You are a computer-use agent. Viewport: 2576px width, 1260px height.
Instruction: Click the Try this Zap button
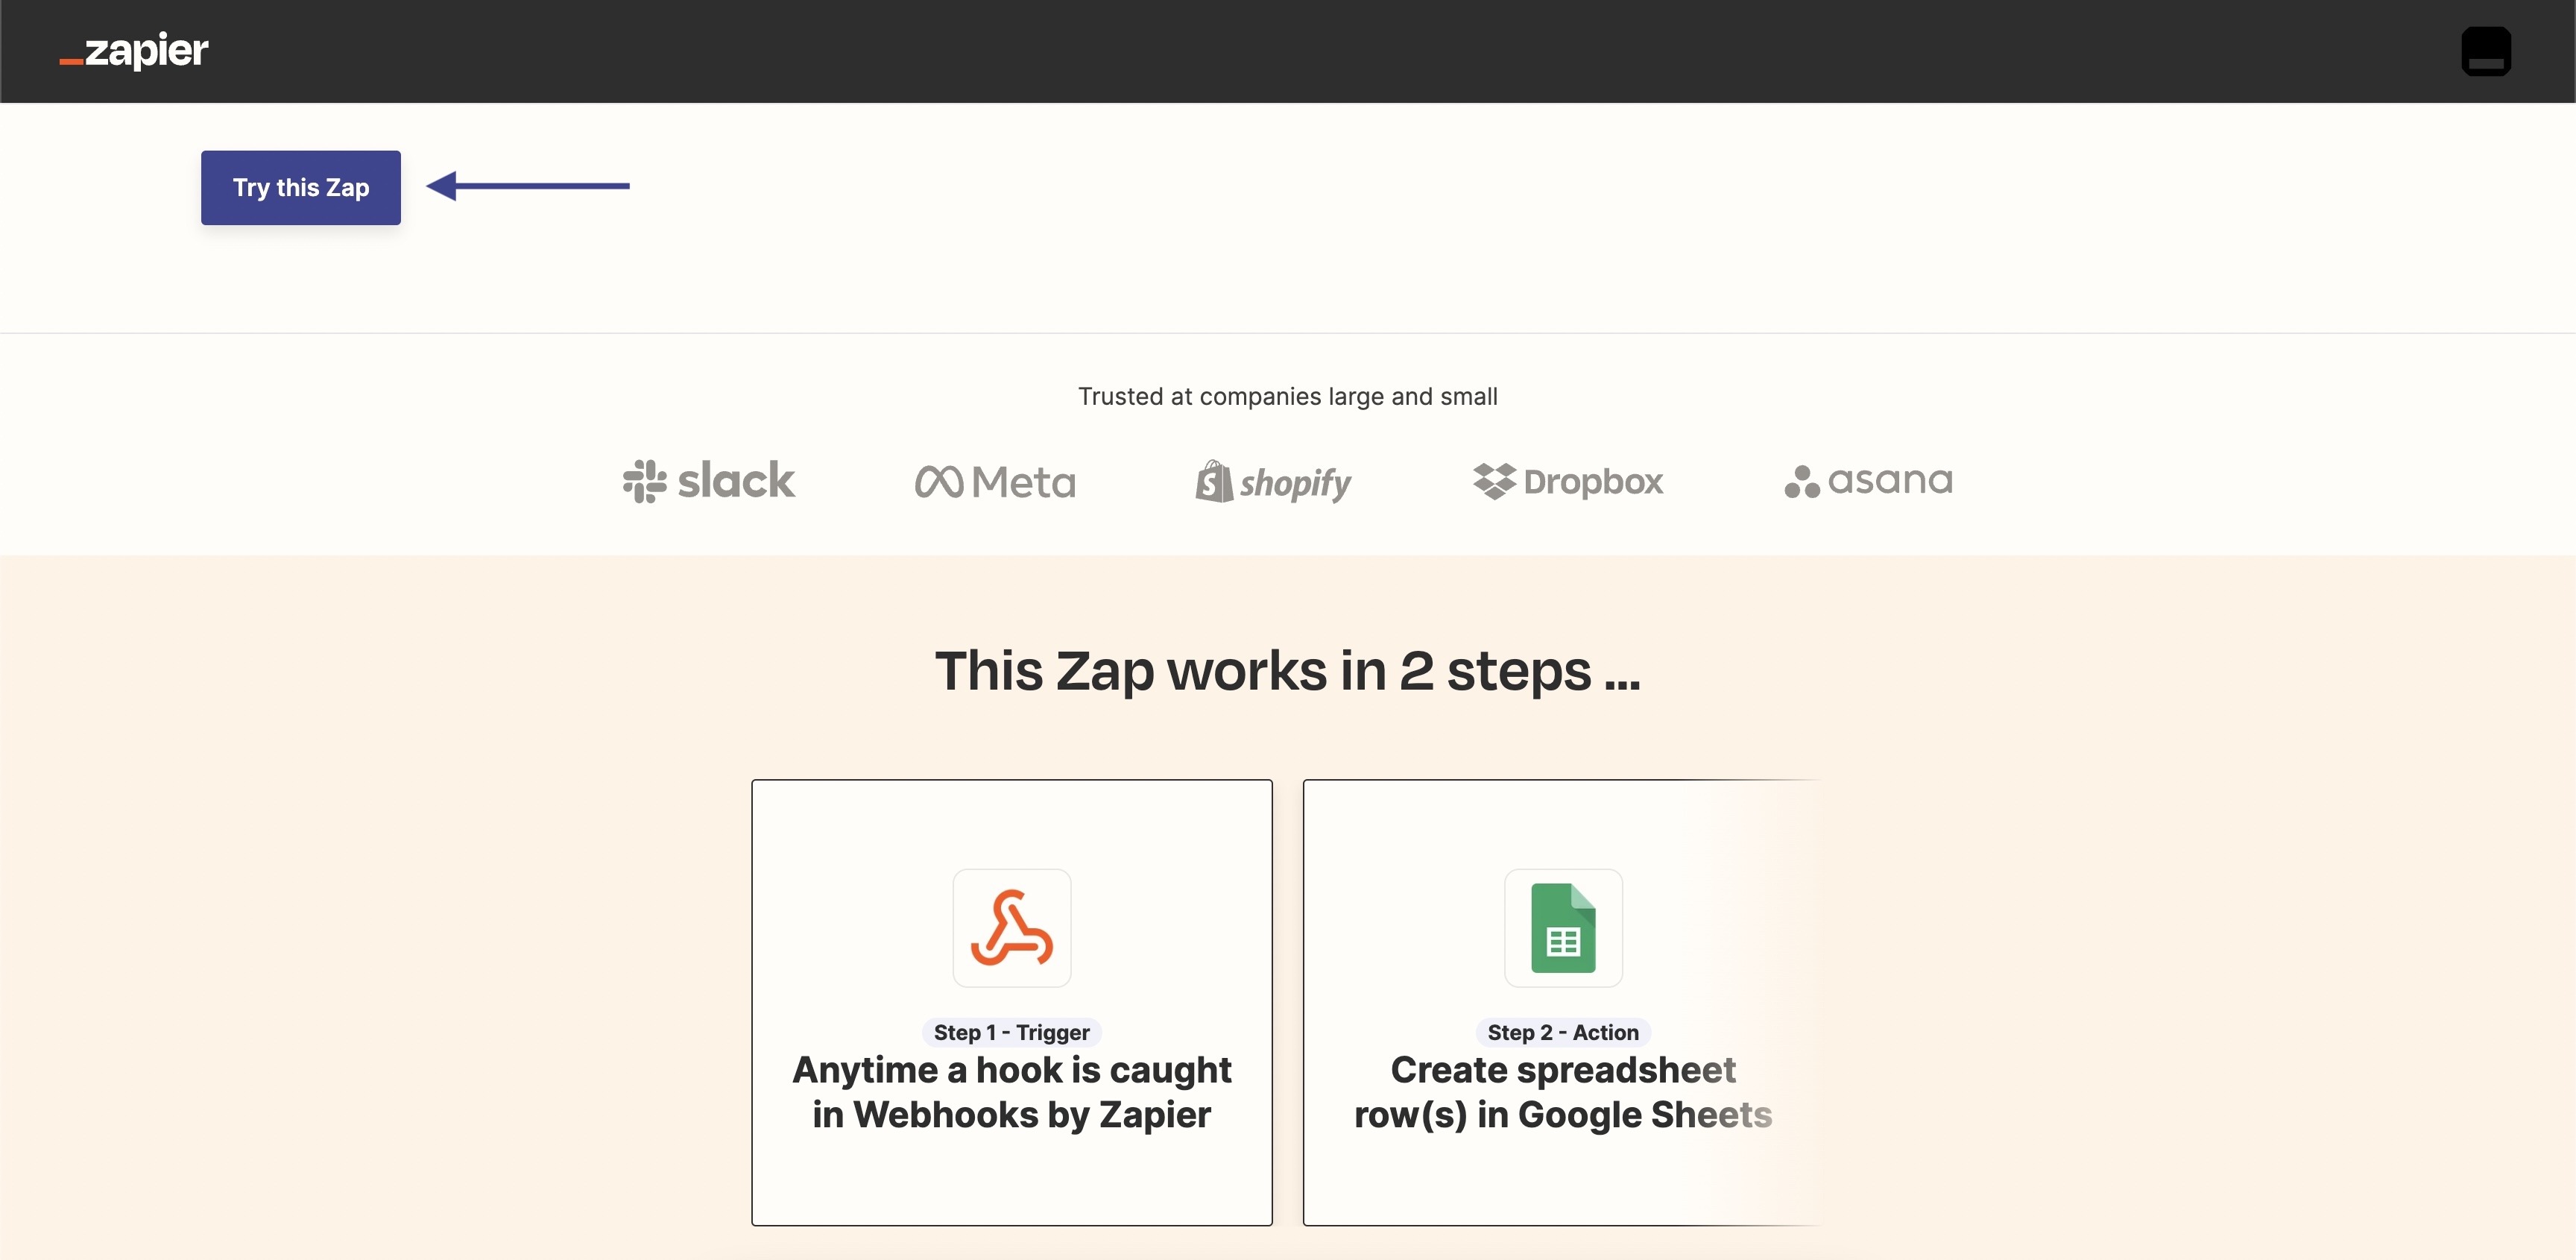[x=301, y=188]
